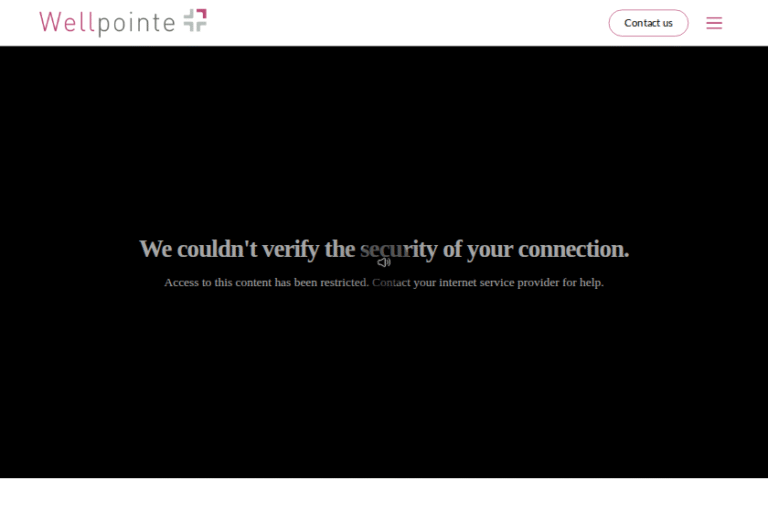This screenshot has width=768, height=512.
Task: Open the hamburger navigation menu
Action: tap(714, 23)
